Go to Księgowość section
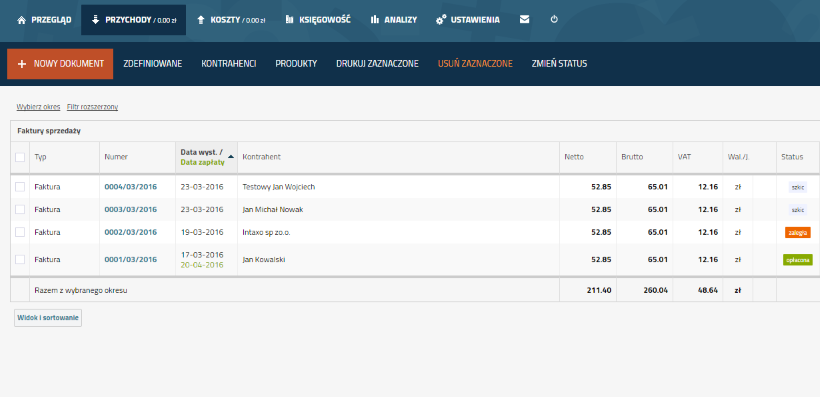 pos(318,20)
